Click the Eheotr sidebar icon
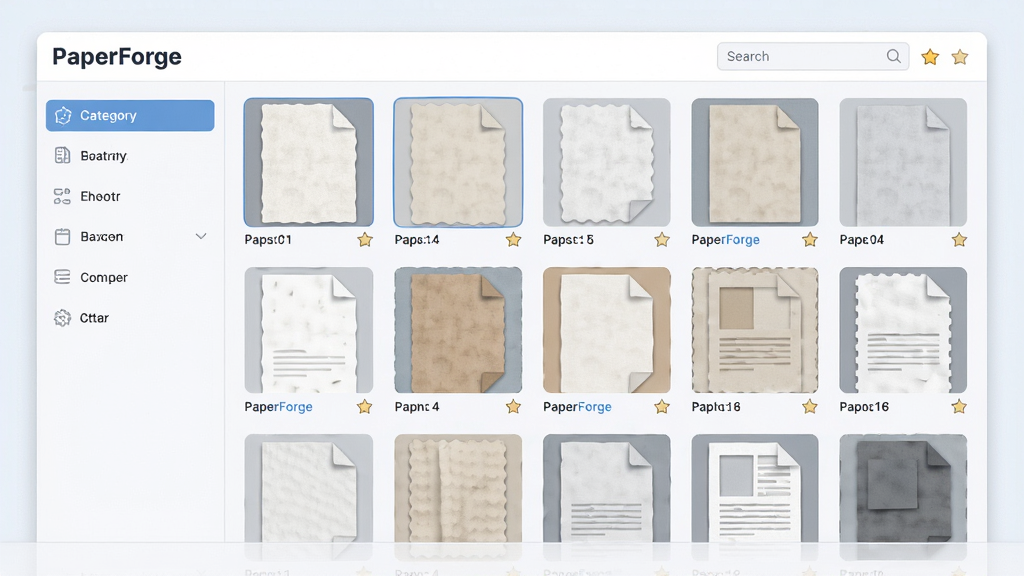1024x576 pixels. [x=62, y=196]
